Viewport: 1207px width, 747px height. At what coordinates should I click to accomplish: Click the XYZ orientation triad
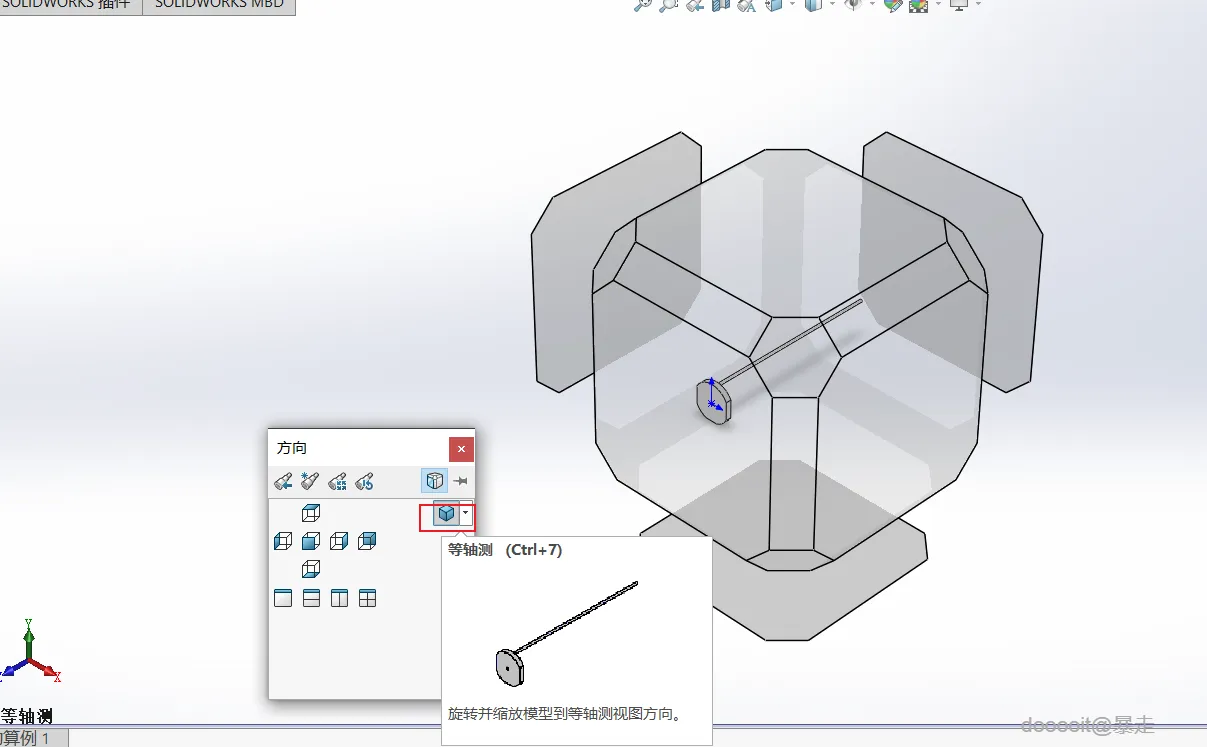tap(30, 651)
